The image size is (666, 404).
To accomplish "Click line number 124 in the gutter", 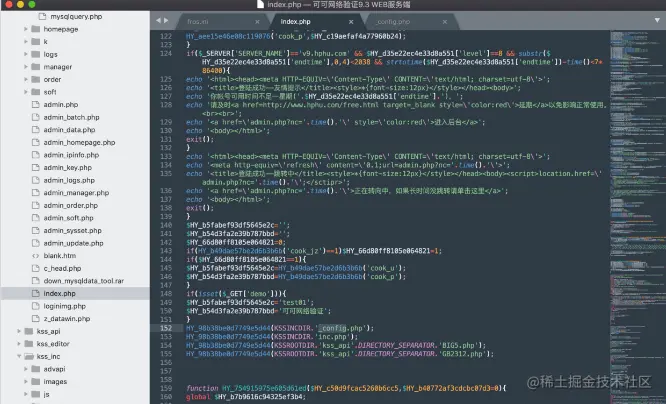I will tap(166, 54).
